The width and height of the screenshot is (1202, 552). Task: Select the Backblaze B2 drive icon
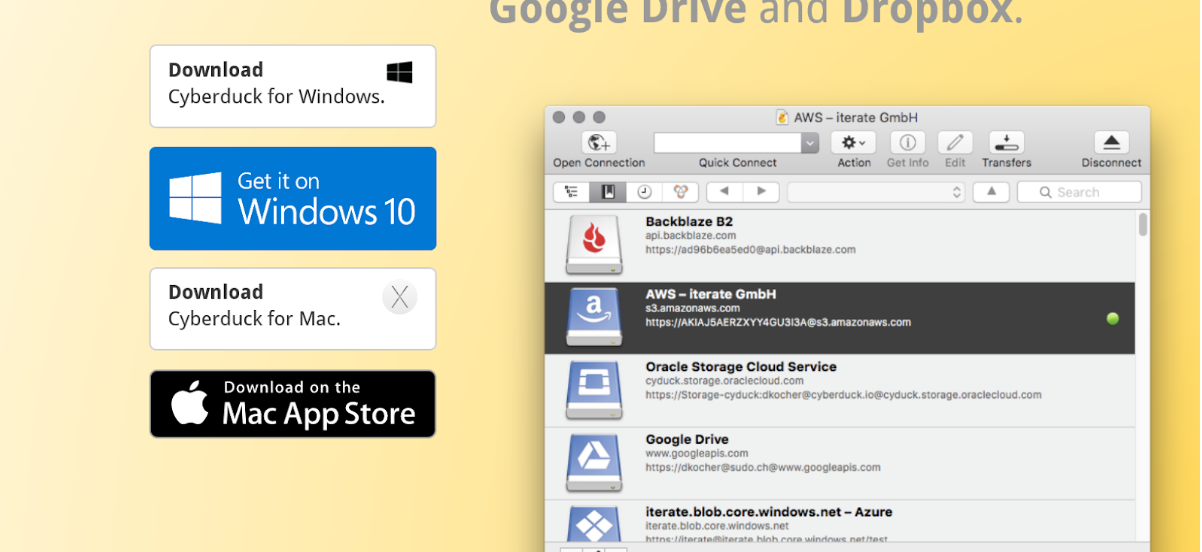[x=593, y=245]
